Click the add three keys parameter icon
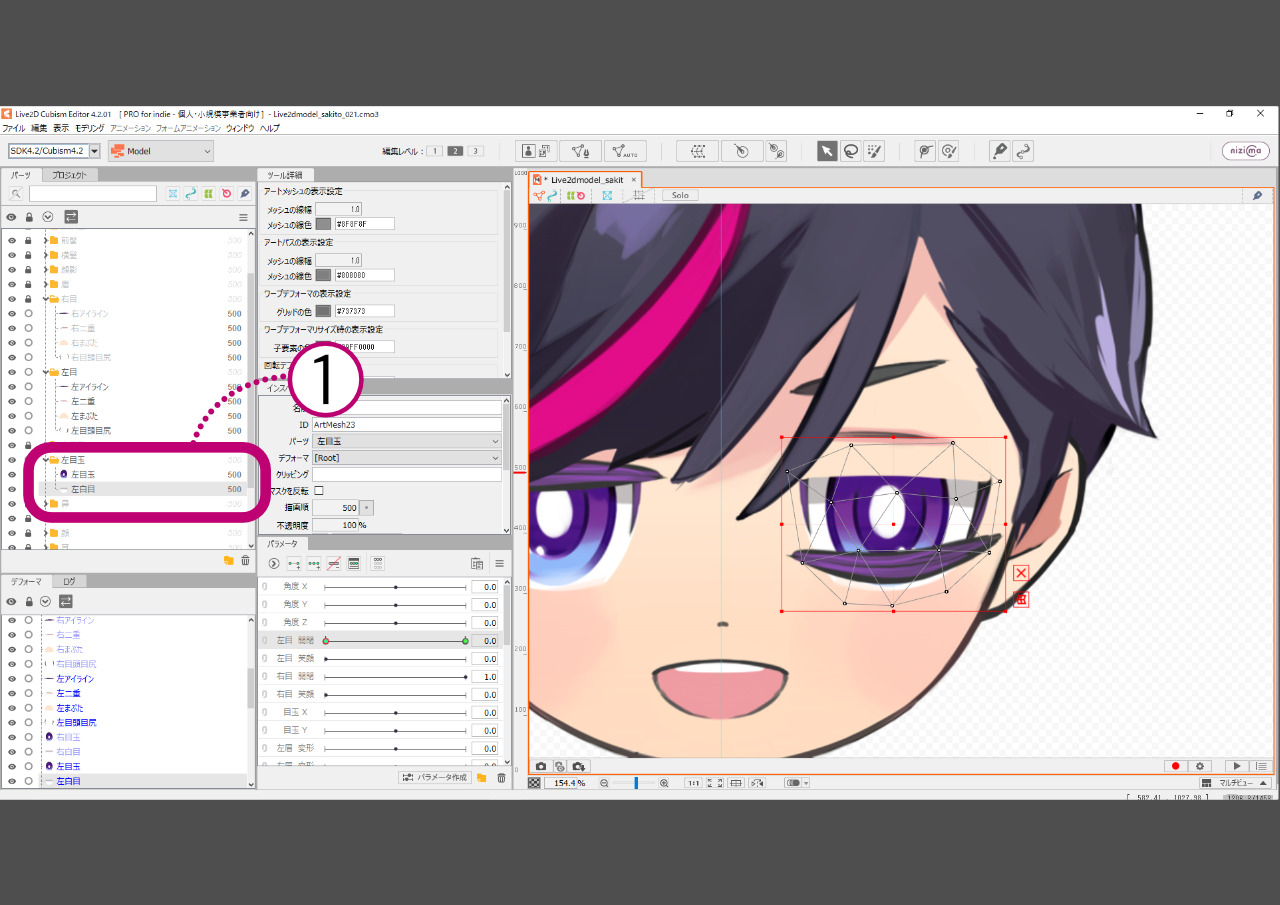Viewport: 1280px width, 905px height. coord(314,564)
